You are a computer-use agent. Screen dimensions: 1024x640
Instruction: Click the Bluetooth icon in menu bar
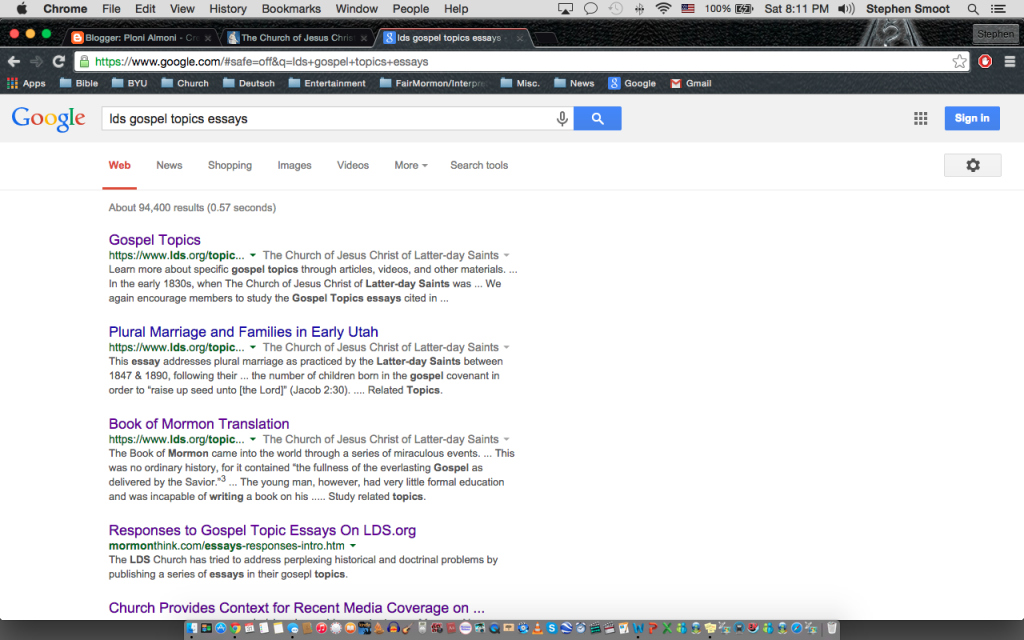[x=639, y=8]
